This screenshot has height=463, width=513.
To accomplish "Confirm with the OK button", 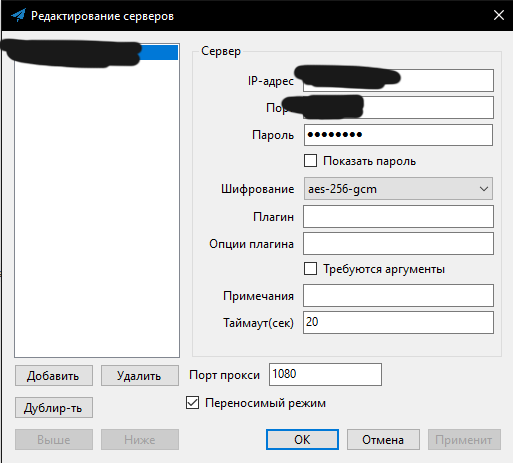I will pos(302,439).
